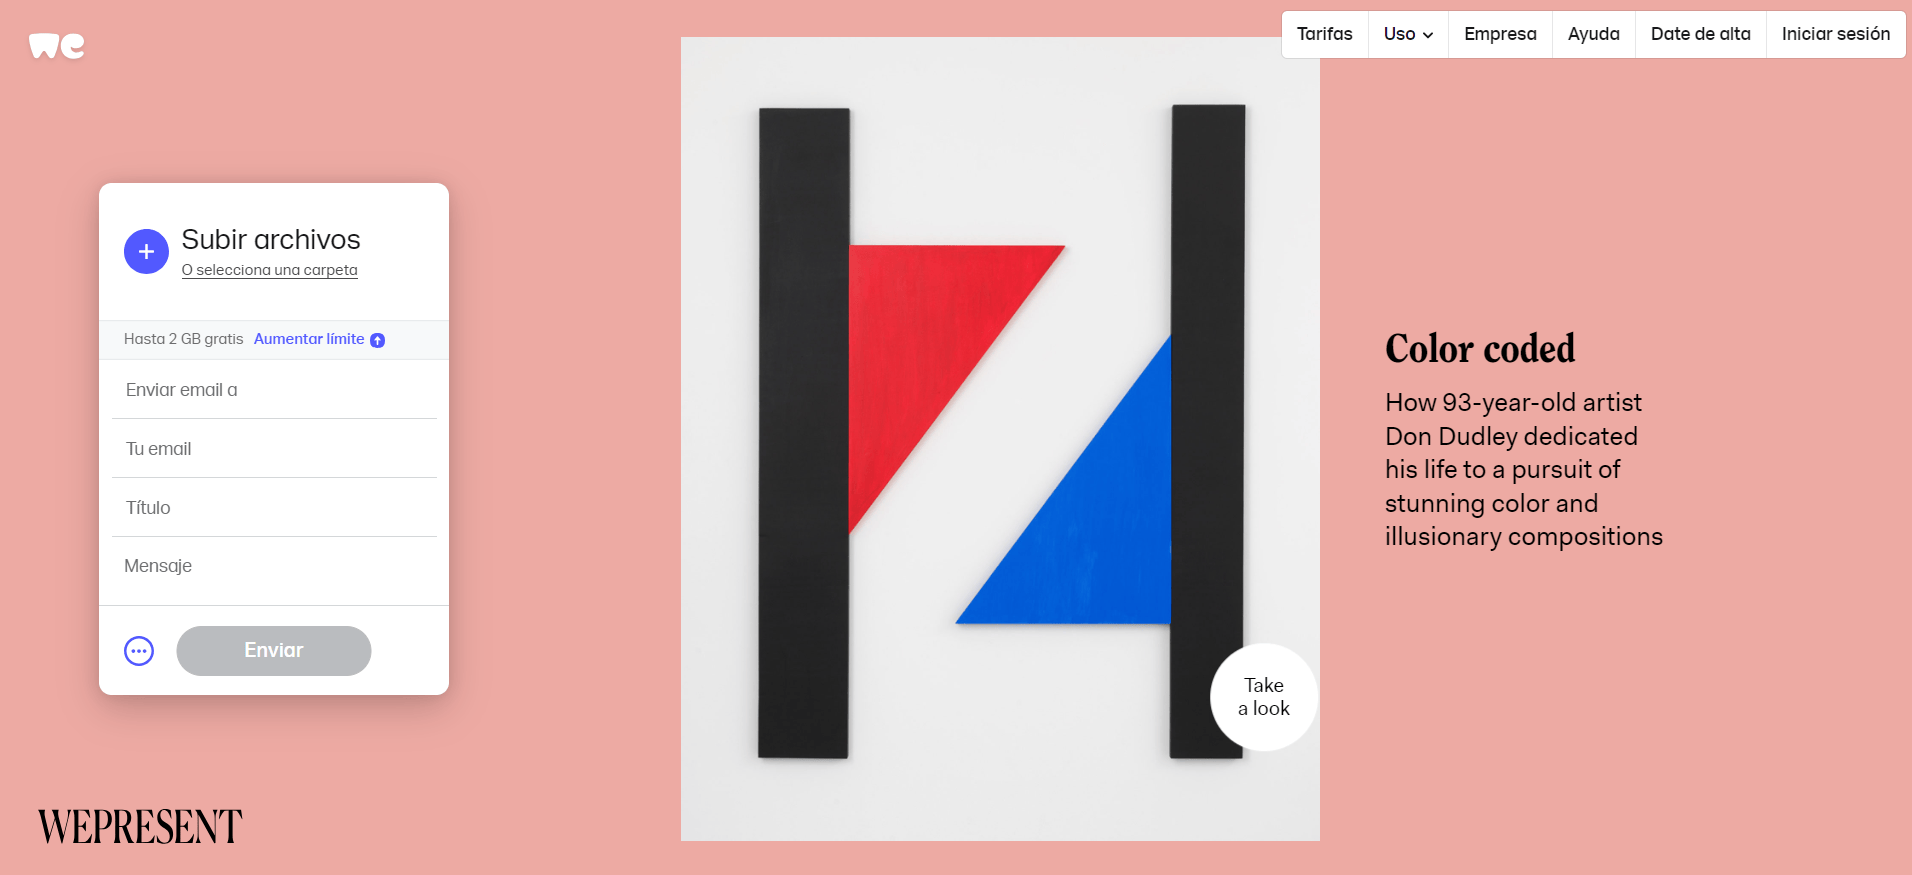Open the Tarifas menu item
The width and height of the screenshot is (1912, 875).
[1324, 34]
